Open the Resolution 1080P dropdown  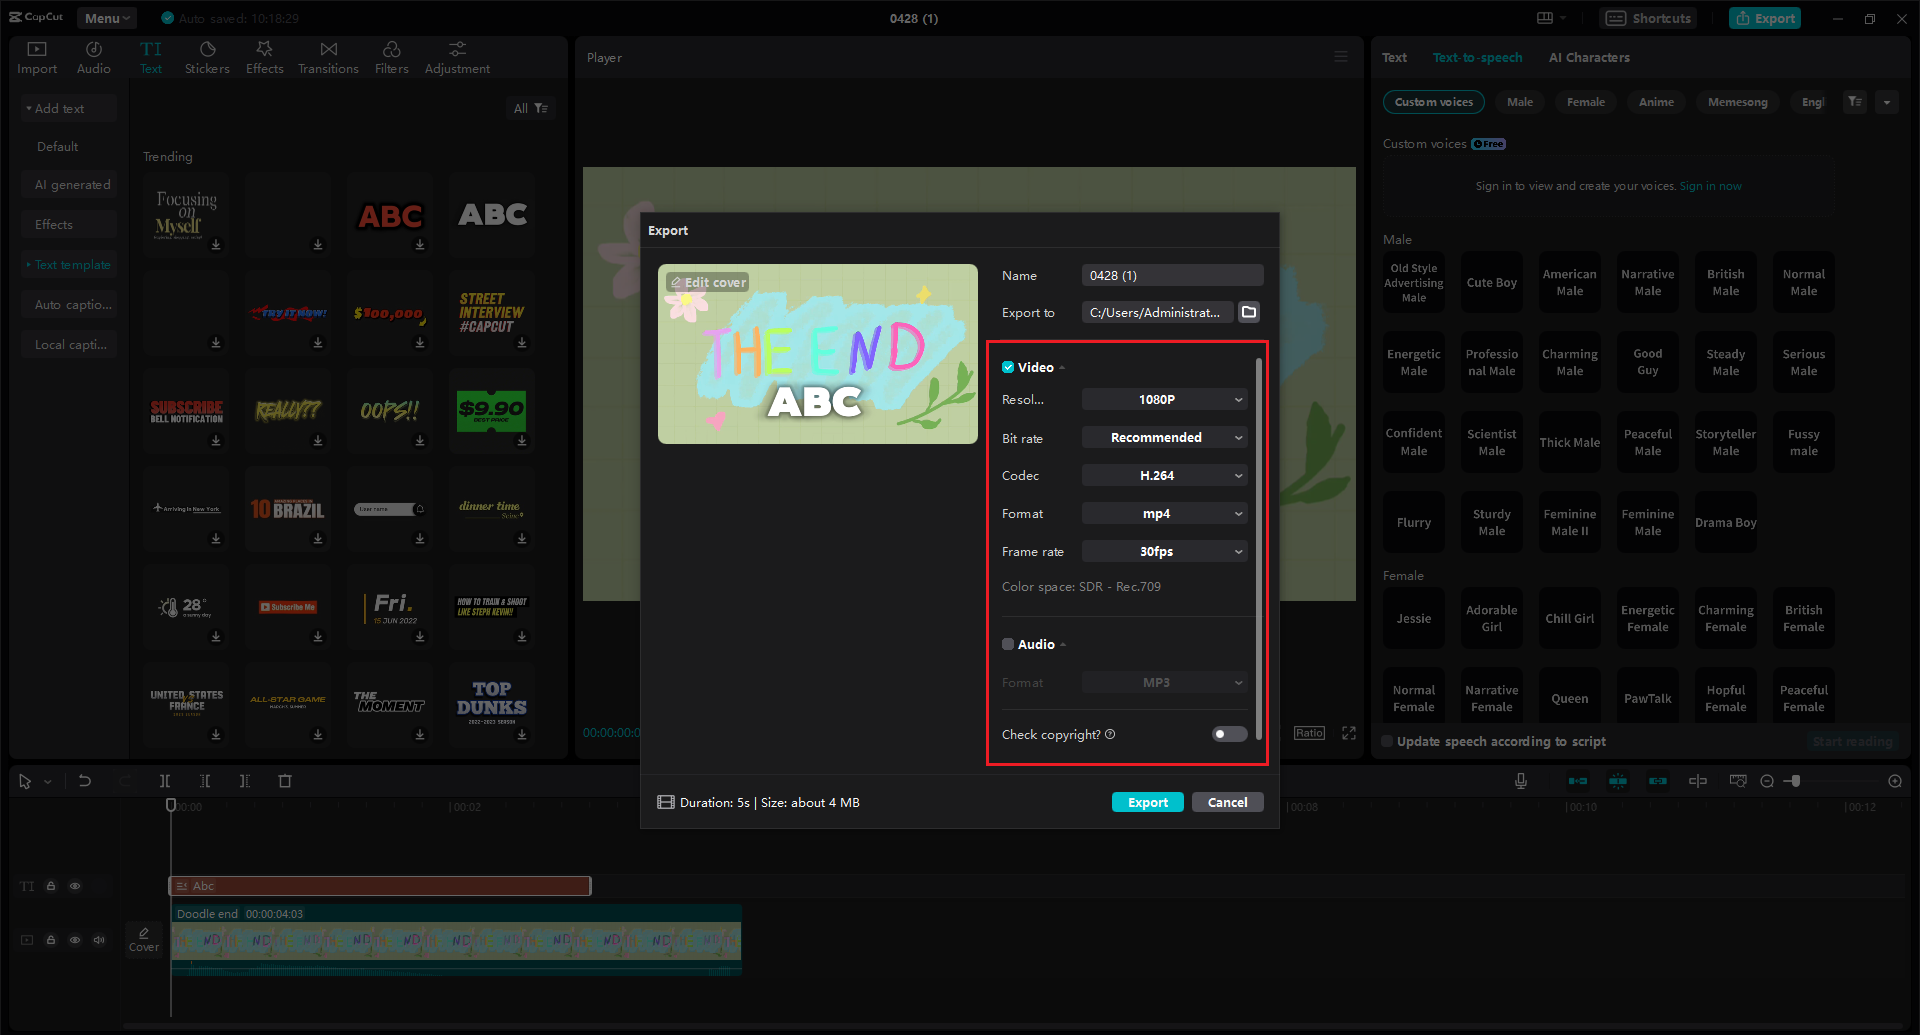point(1163,399)
